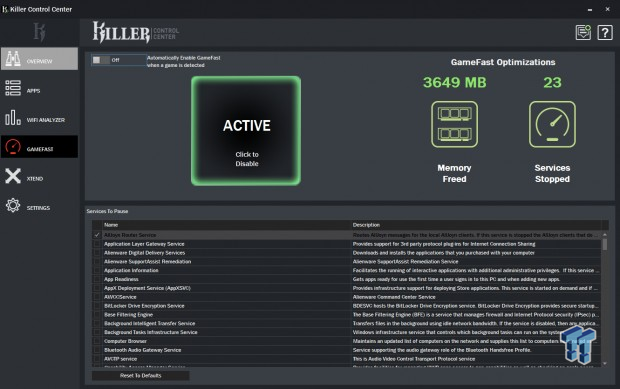This screenshot has width=620, height=389.
Task: Close the Killer Control Center window
Action: 607,9
